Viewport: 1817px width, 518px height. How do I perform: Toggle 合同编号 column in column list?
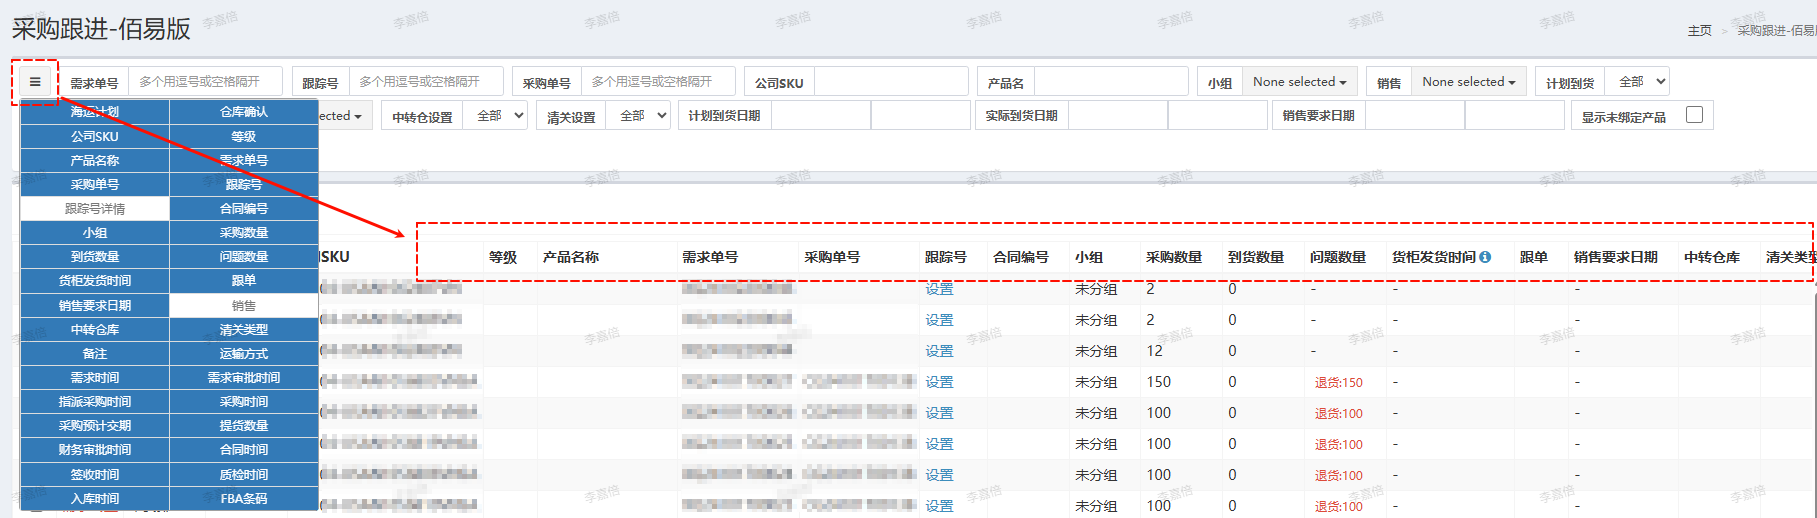click(244, 209)
